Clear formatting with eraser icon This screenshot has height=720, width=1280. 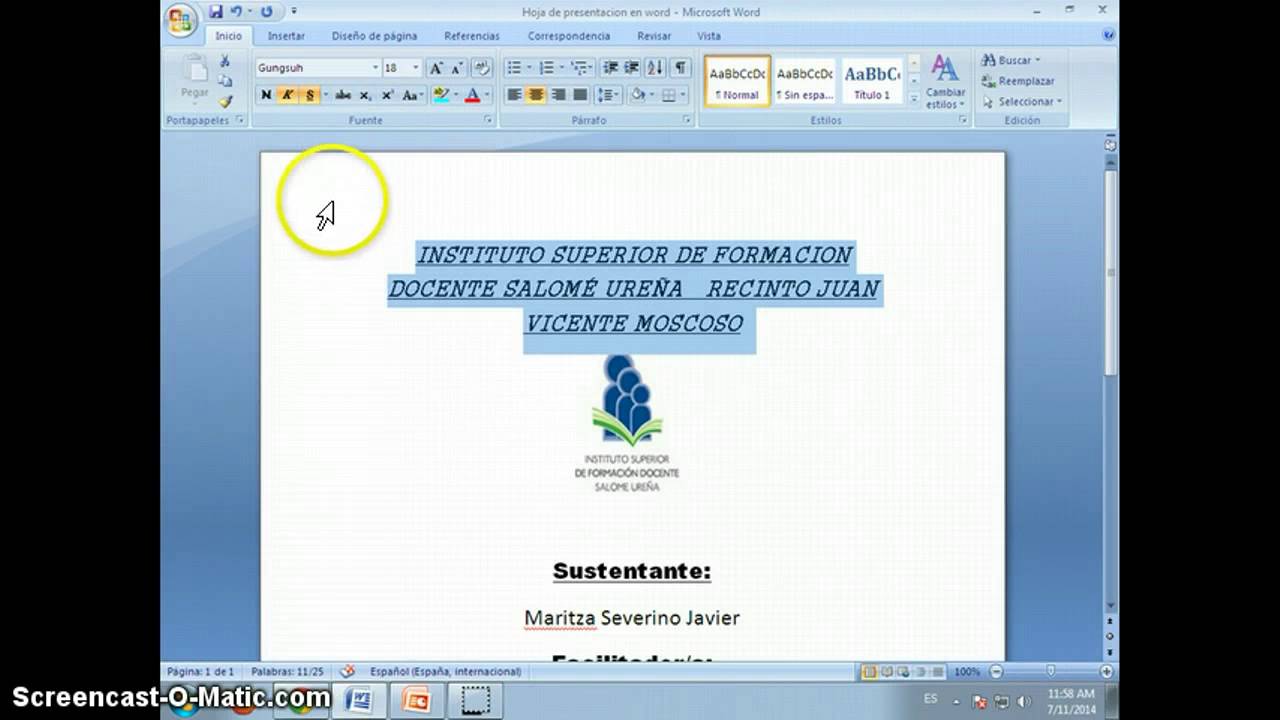point(482,68)
